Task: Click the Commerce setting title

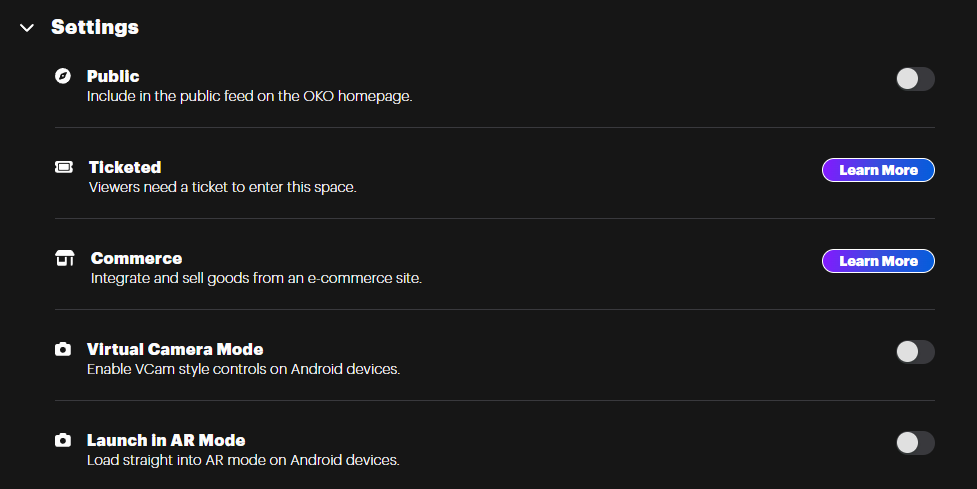Action: [x=136, y=258]
